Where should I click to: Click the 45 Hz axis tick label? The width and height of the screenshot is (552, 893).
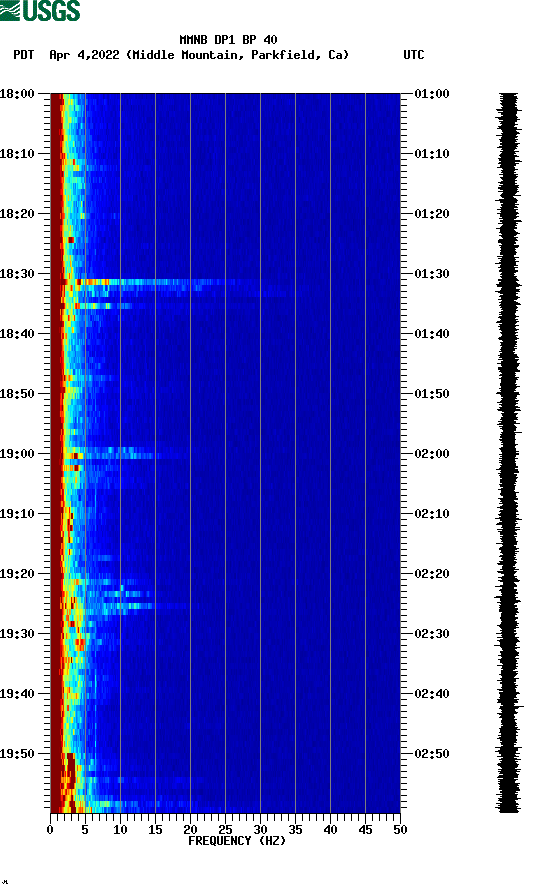tap(365, 830)
